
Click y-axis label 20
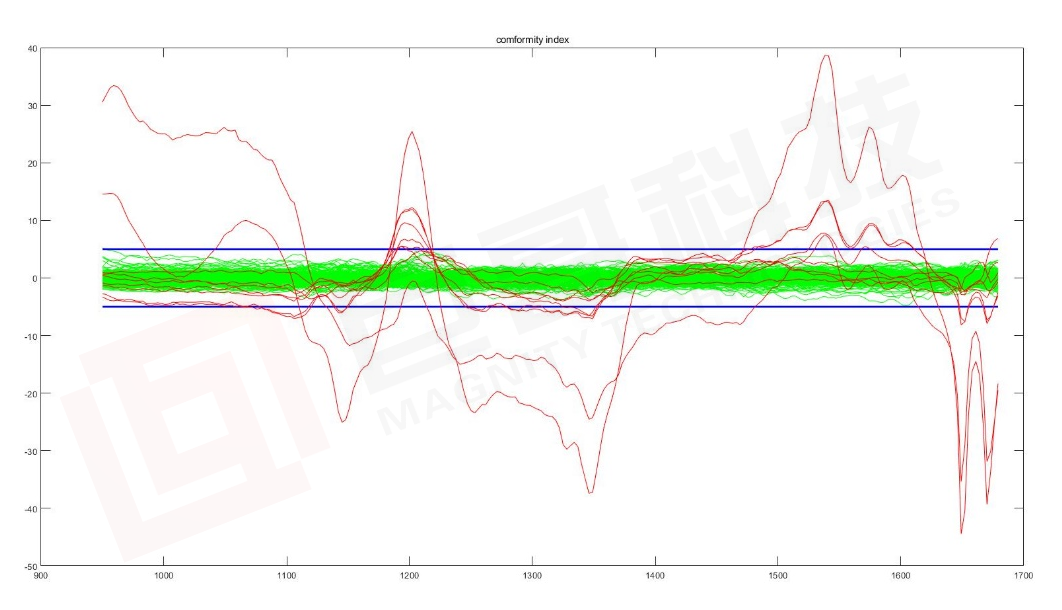[x=33, y=164]
